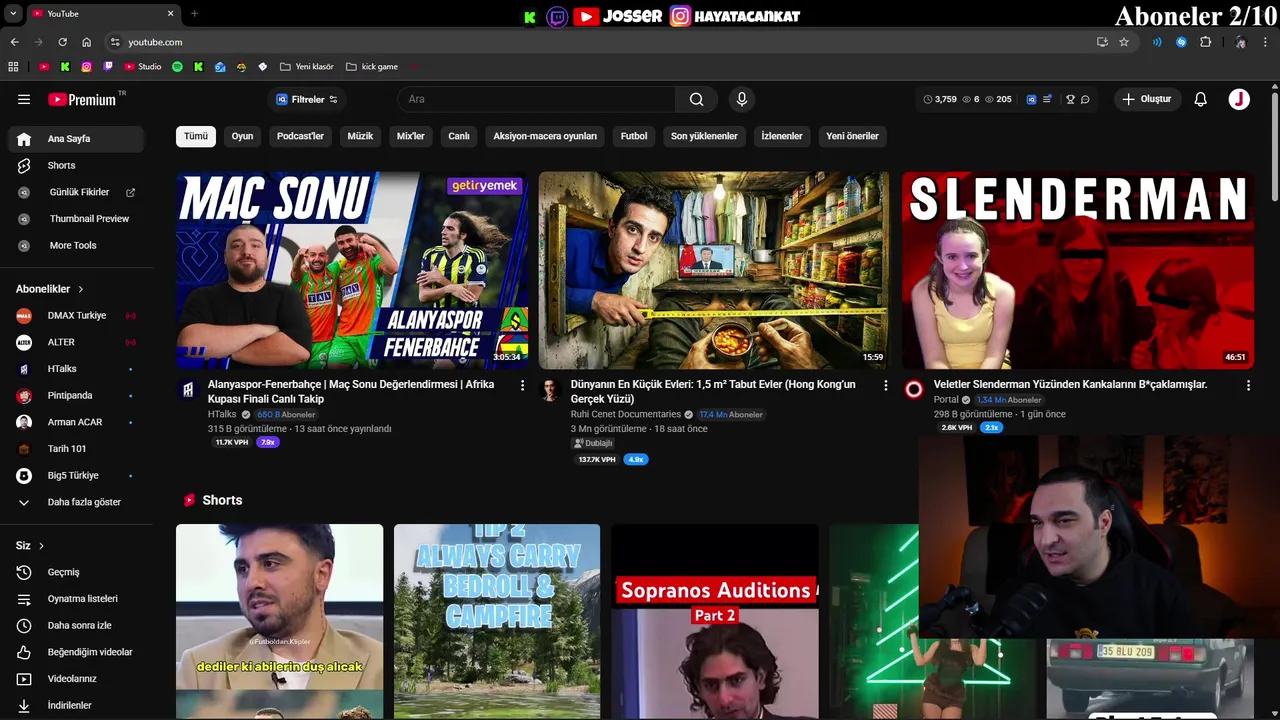1280x720 pixels.
Task: Click the Oluştur create button
Action: click(1147, 99)
